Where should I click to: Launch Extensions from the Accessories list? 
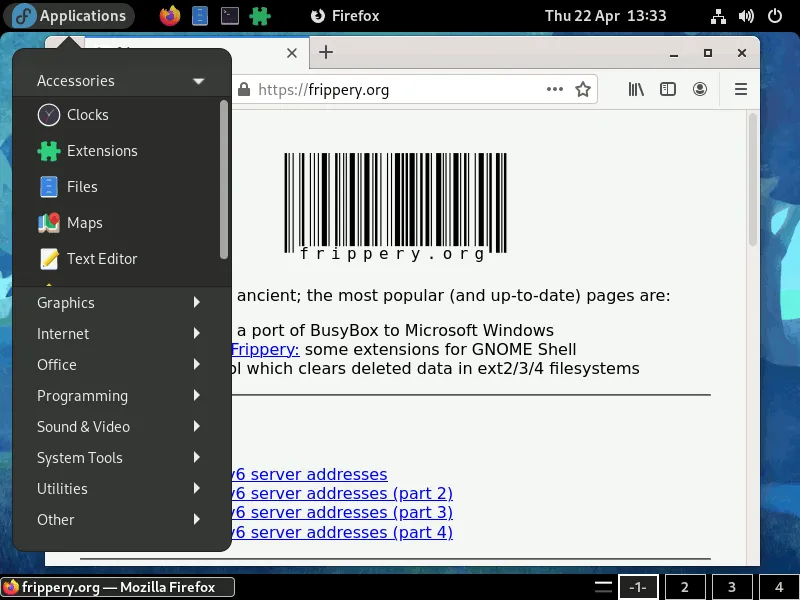tap(101, 151)
